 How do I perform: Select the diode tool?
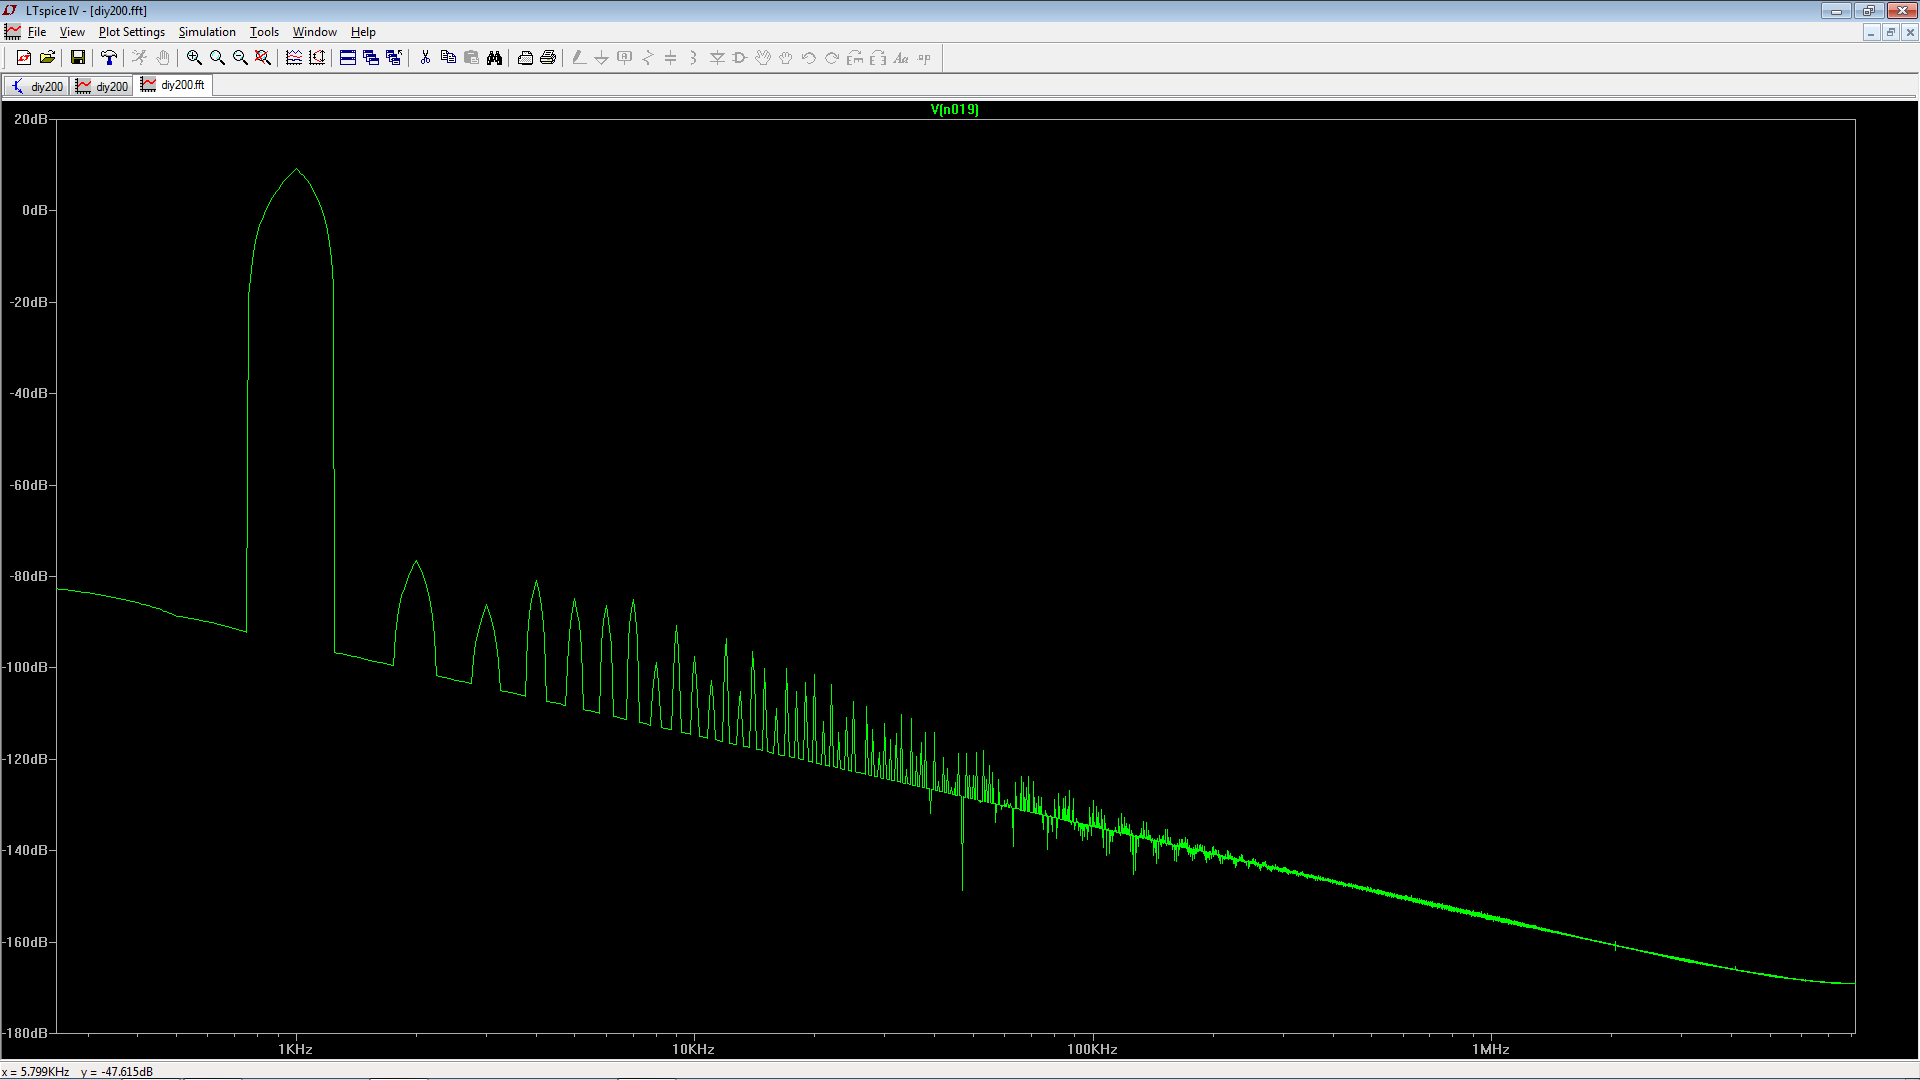click(x=717, y=58)
